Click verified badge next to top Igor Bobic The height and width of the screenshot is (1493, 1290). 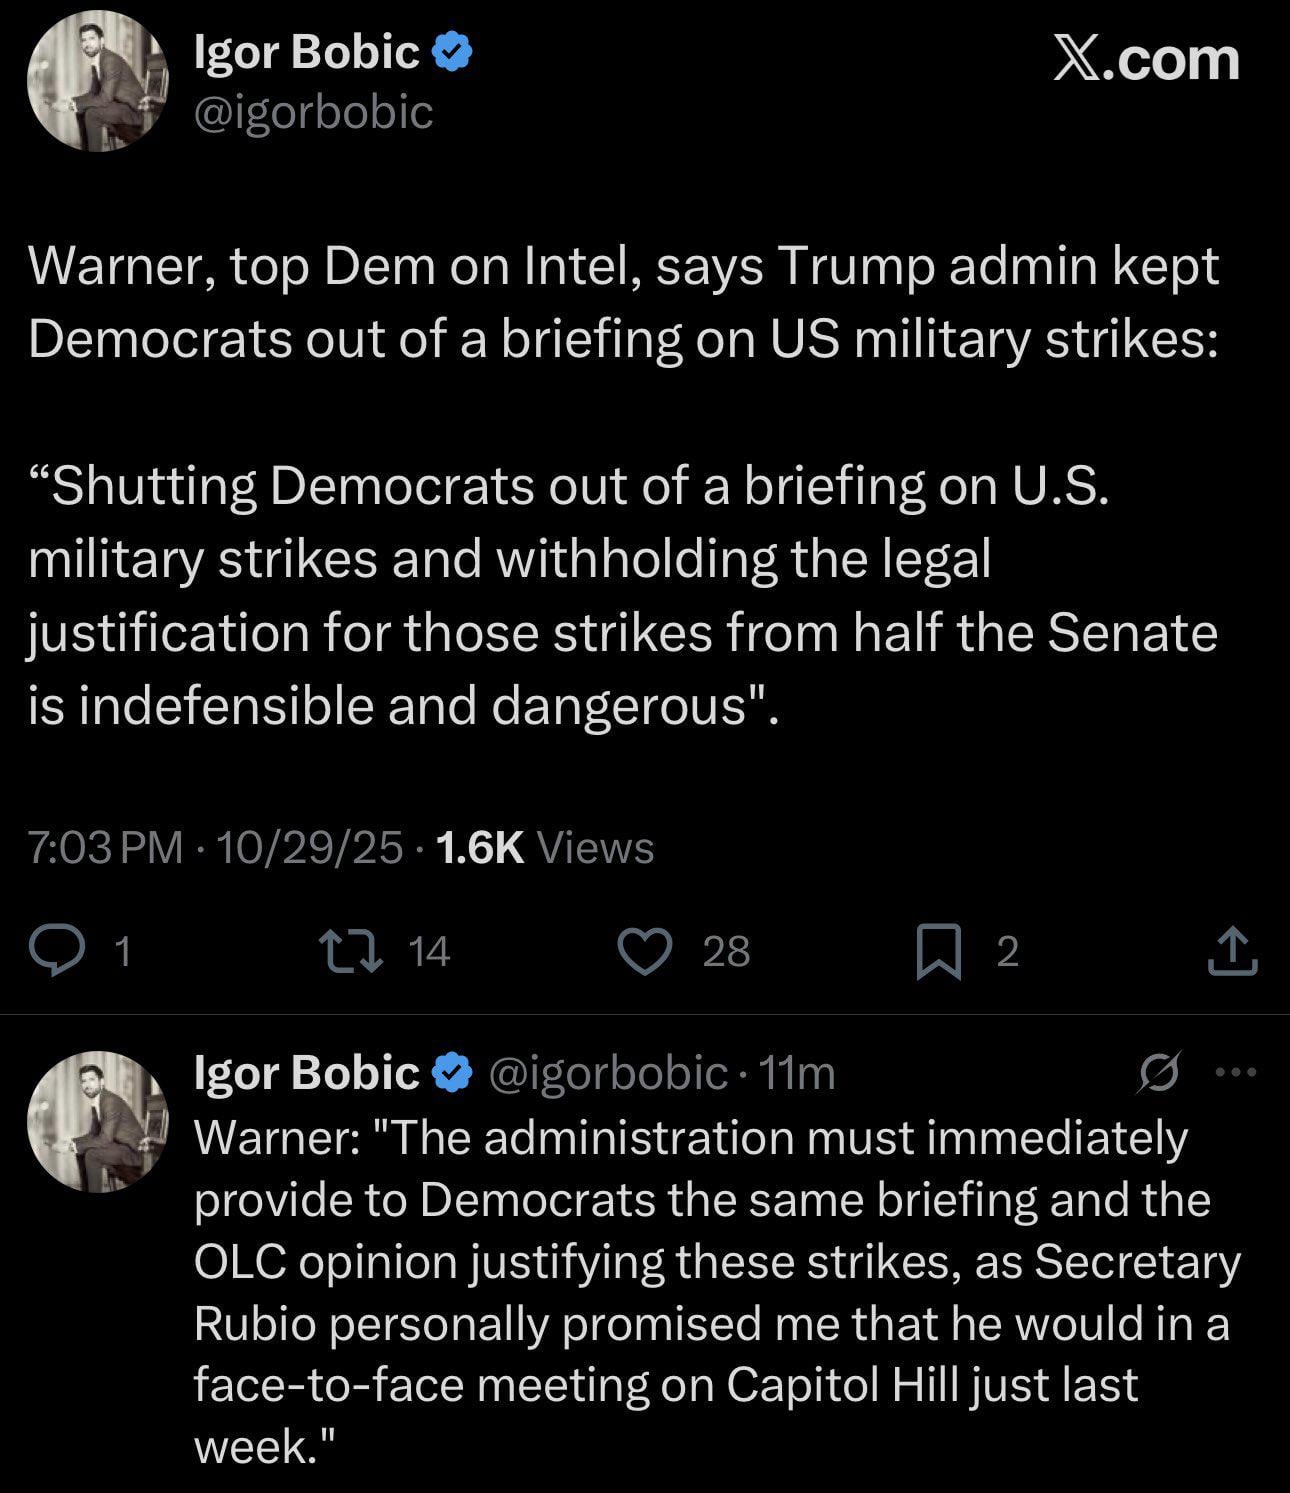pos(452,53)
